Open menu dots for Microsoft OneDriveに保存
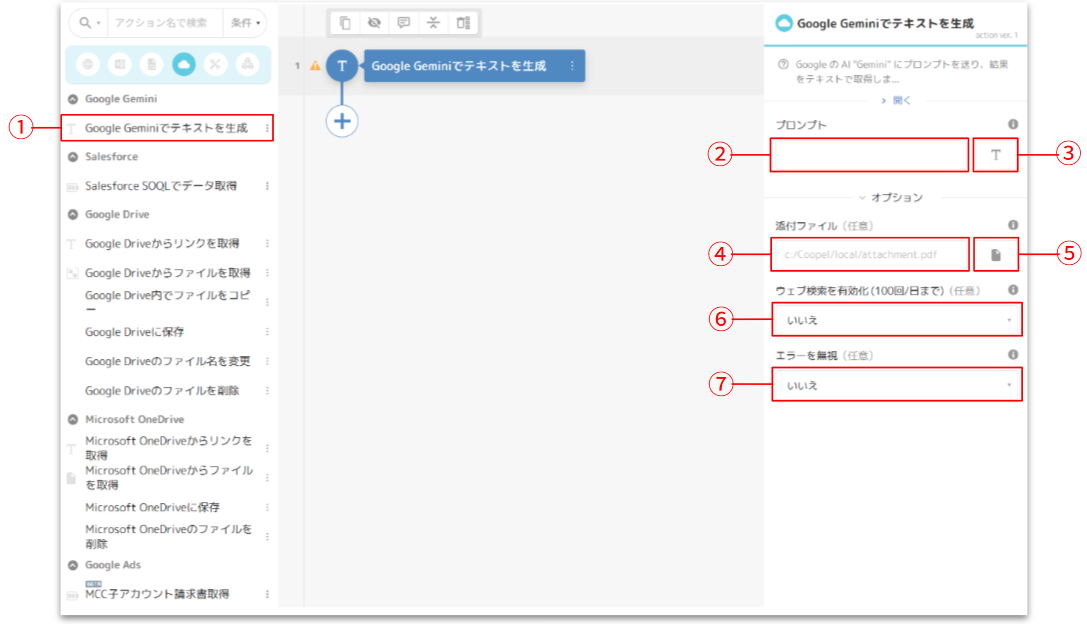 coord(267,508)
